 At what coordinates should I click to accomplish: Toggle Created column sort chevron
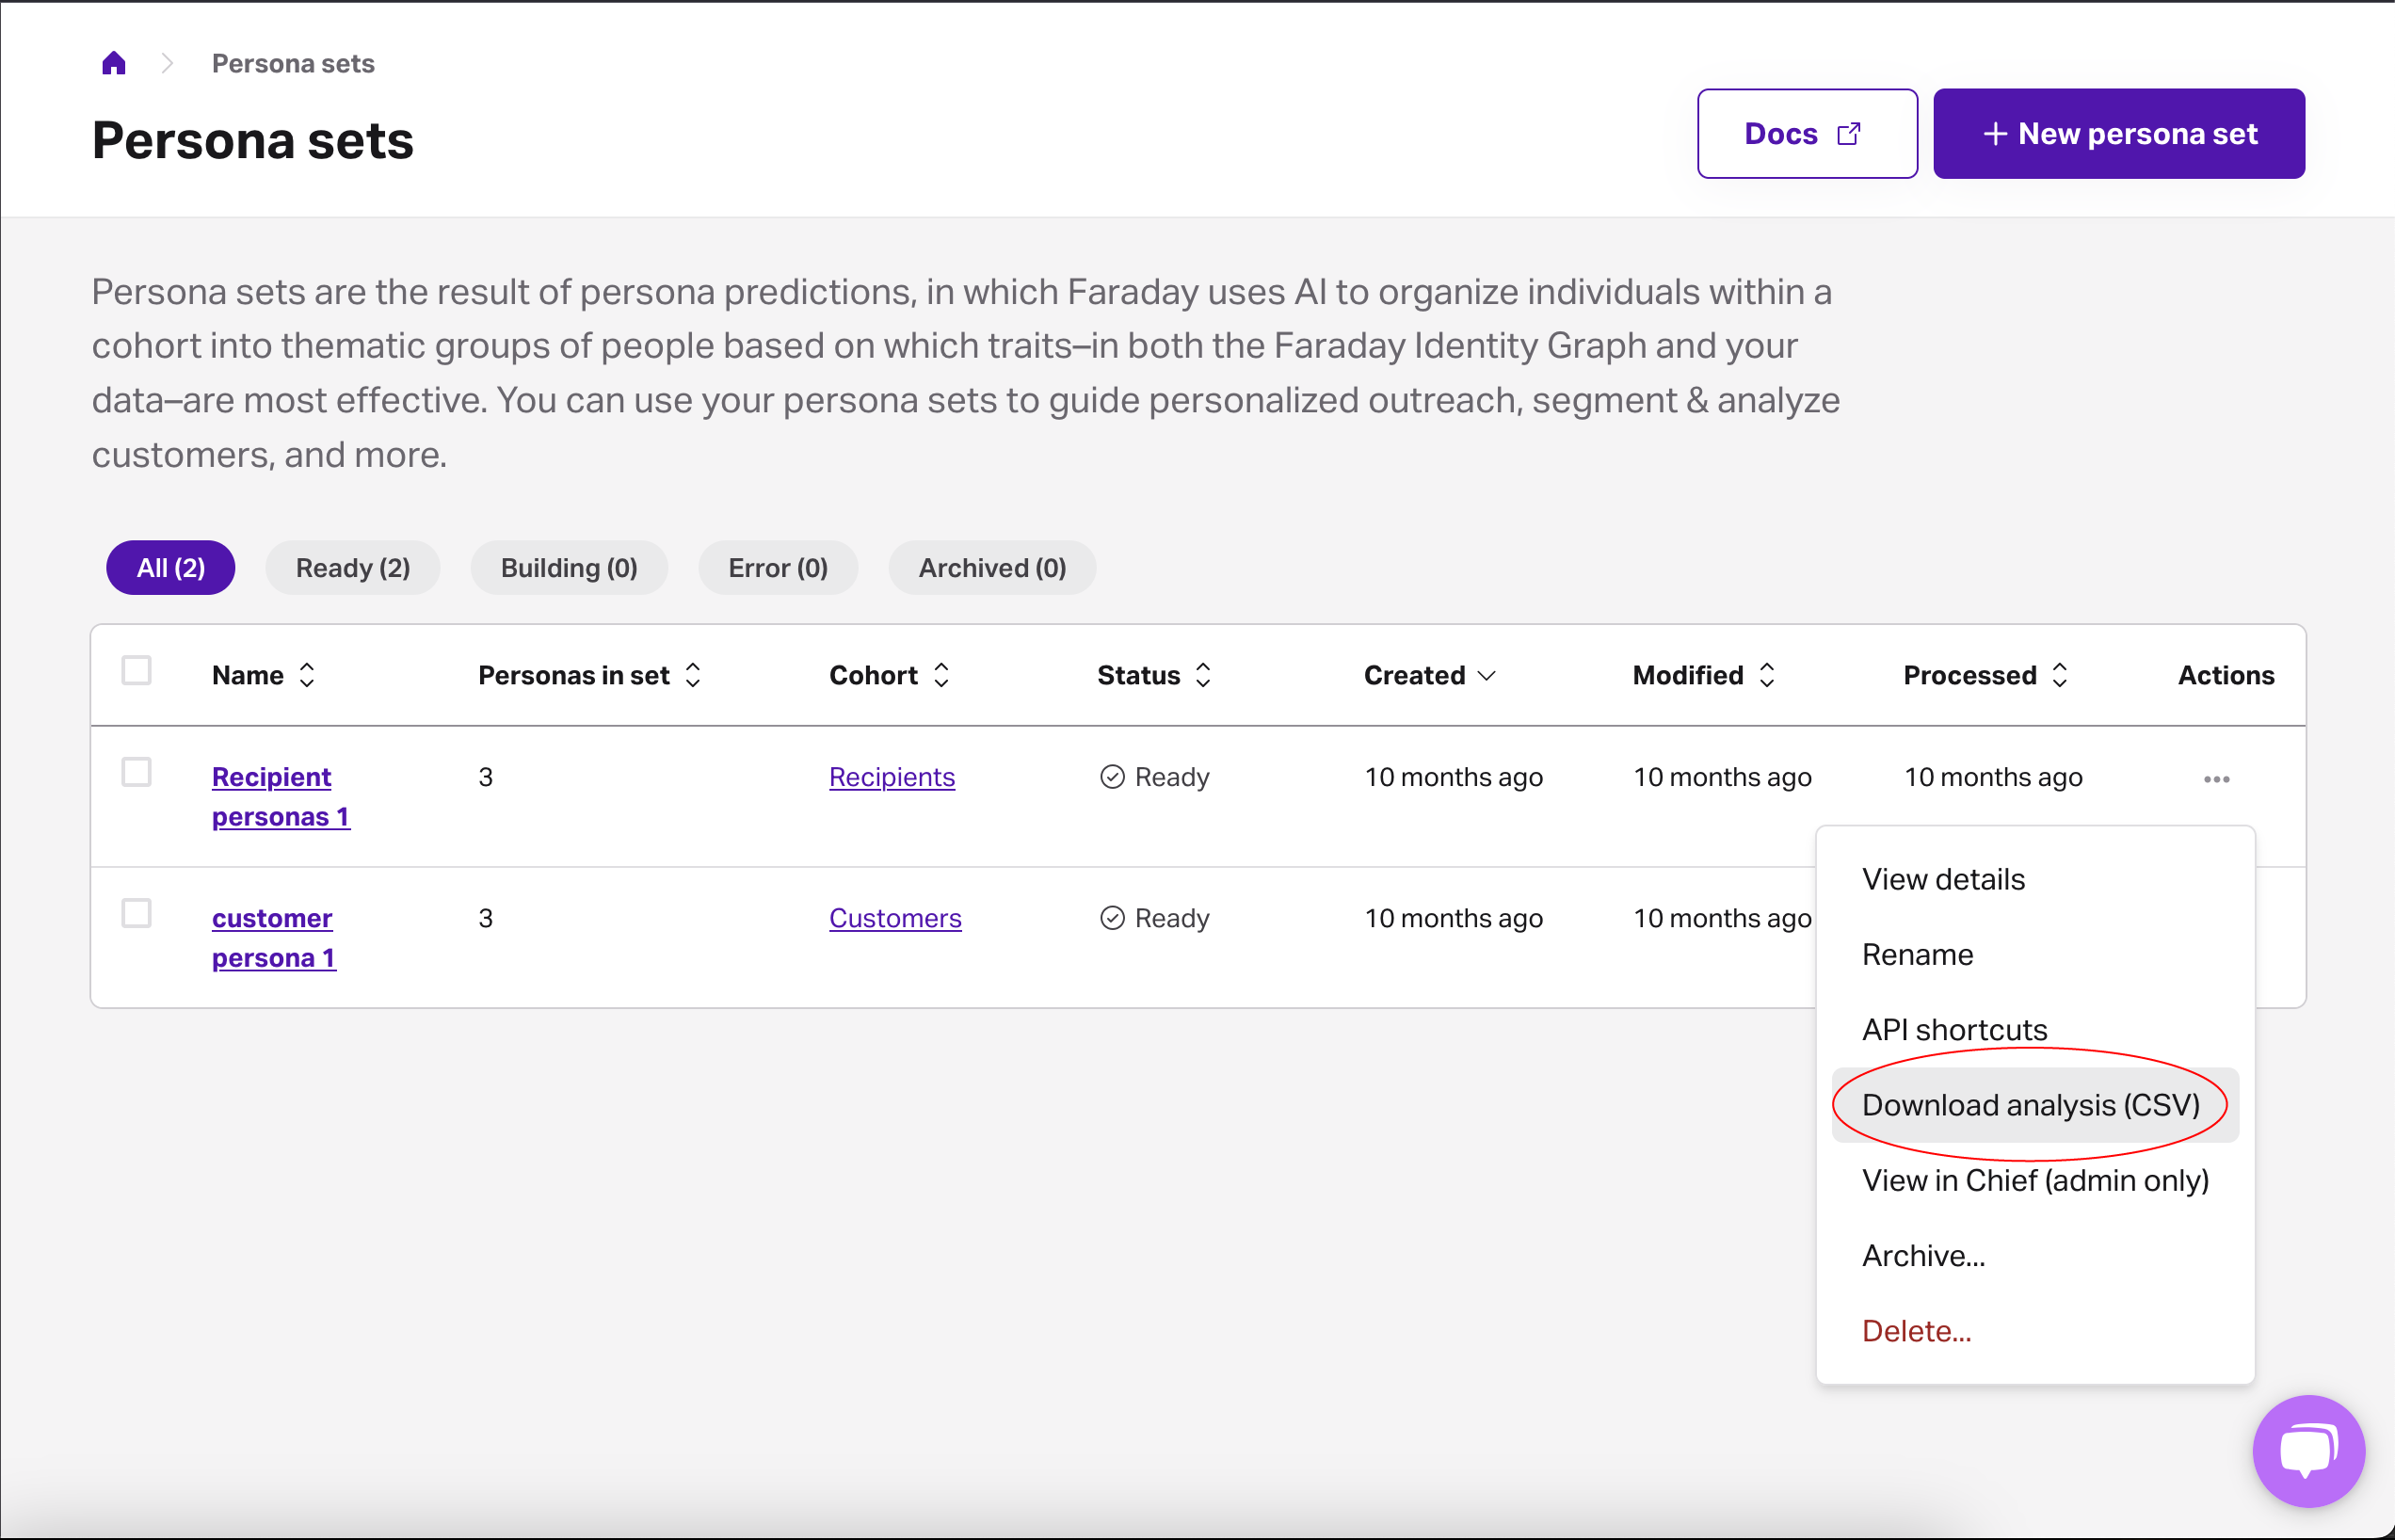(1487, 675)
